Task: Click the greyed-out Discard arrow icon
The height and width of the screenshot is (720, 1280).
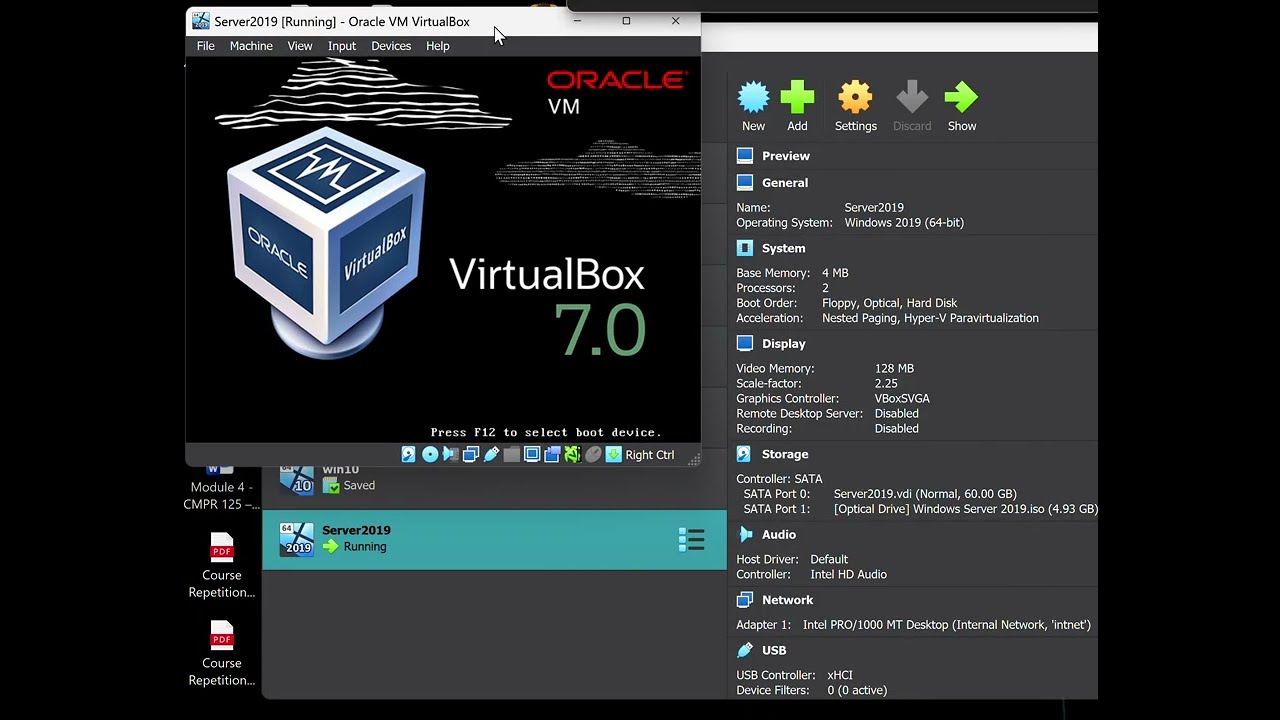Action: click(x=911, y=98)
